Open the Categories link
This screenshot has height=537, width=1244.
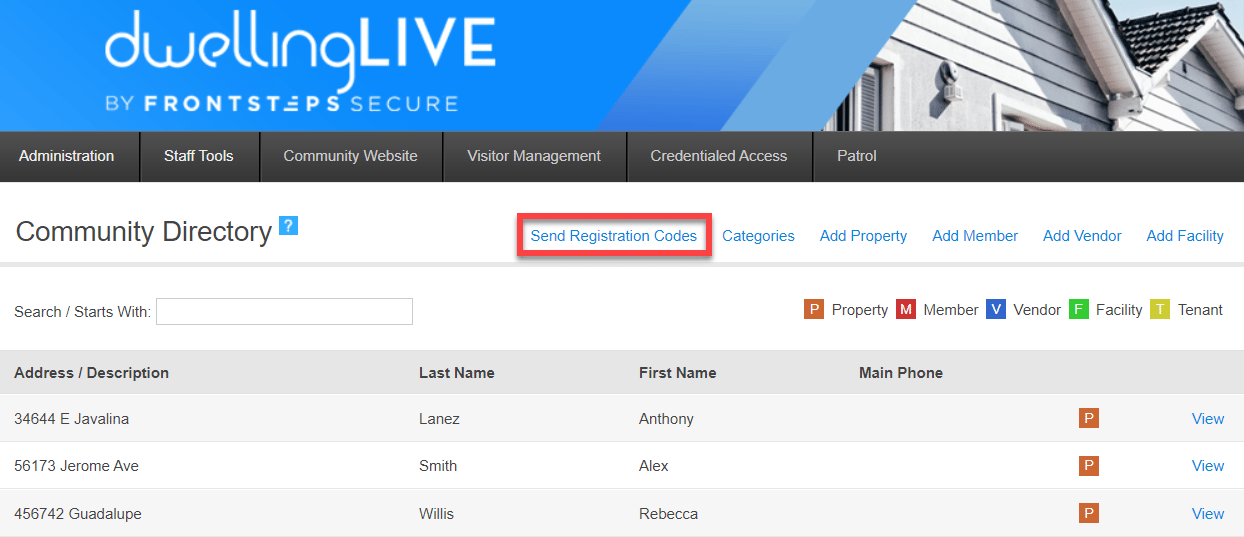[758, 236]
